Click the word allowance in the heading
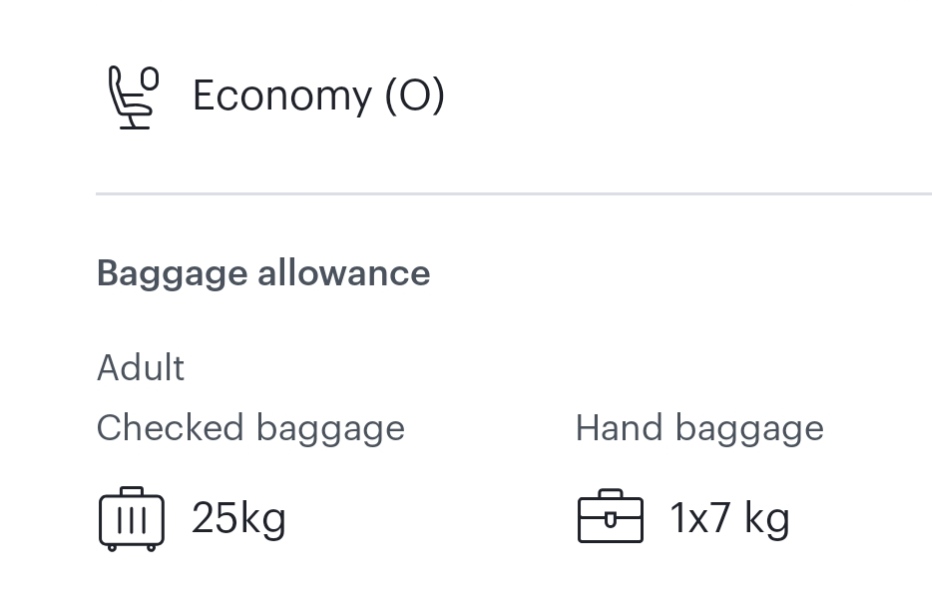 coord(344,273)
